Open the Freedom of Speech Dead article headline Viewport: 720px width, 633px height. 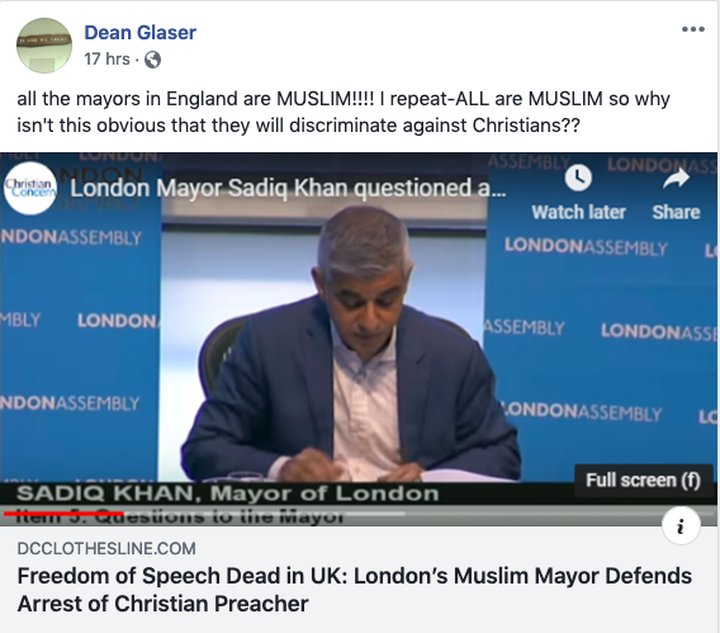tap(354, 590)
